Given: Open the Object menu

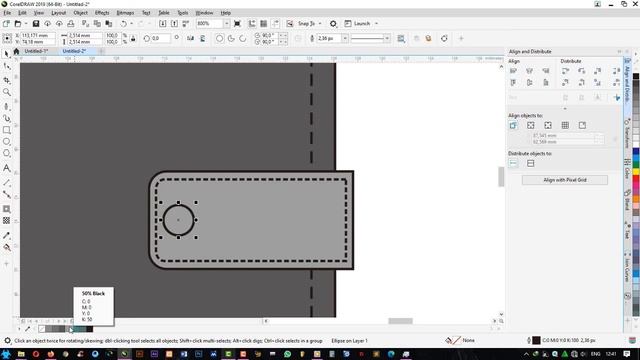Looking at the screenshot, I should (80, 13).
